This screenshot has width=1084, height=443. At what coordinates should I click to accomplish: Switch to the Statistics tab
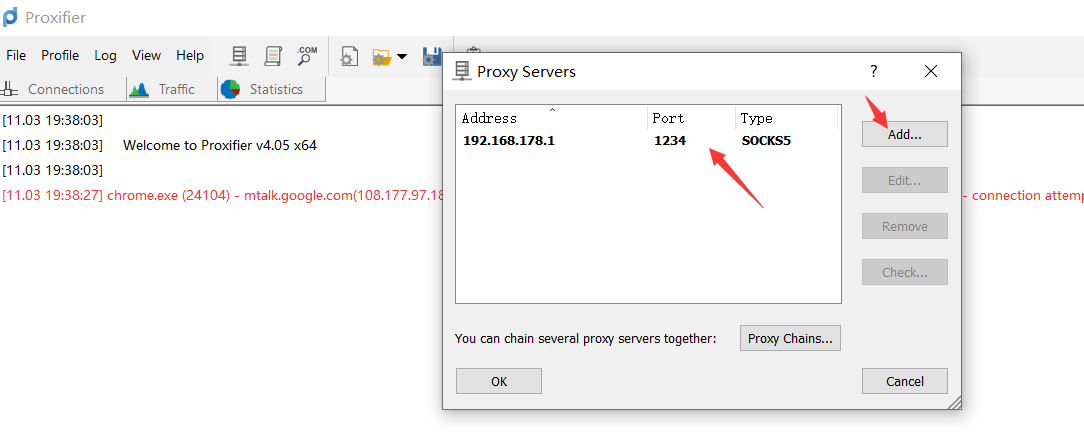[272, 89]
